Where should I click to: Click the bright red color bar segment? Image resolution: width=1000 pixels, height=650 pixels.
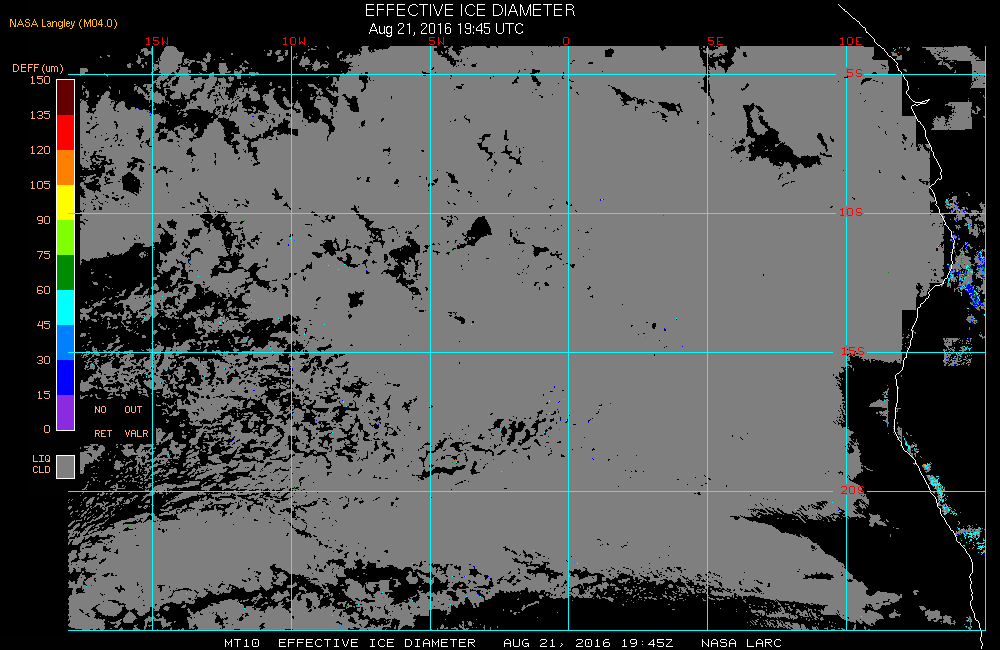[66, 132]
